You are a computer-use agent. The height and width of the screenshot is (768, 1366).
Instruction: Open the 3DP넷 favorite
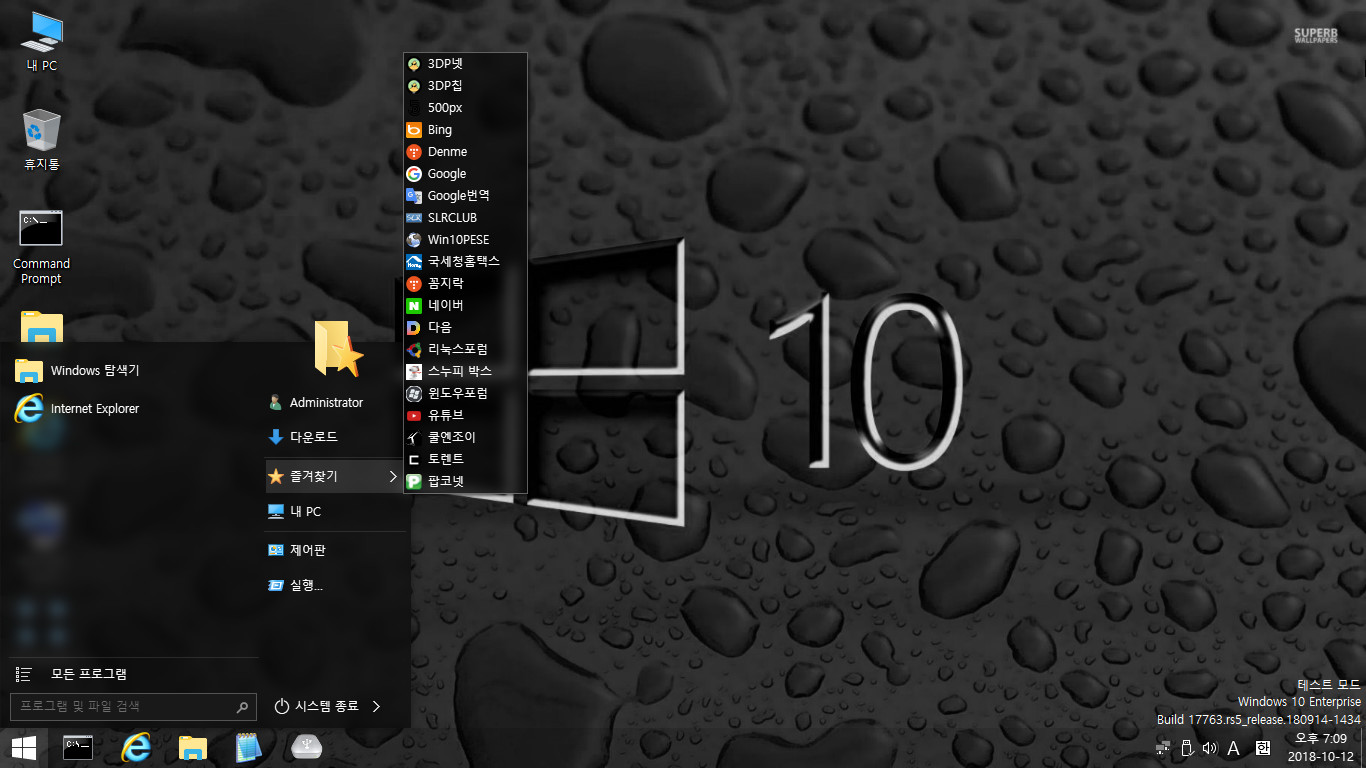[465, 64]
